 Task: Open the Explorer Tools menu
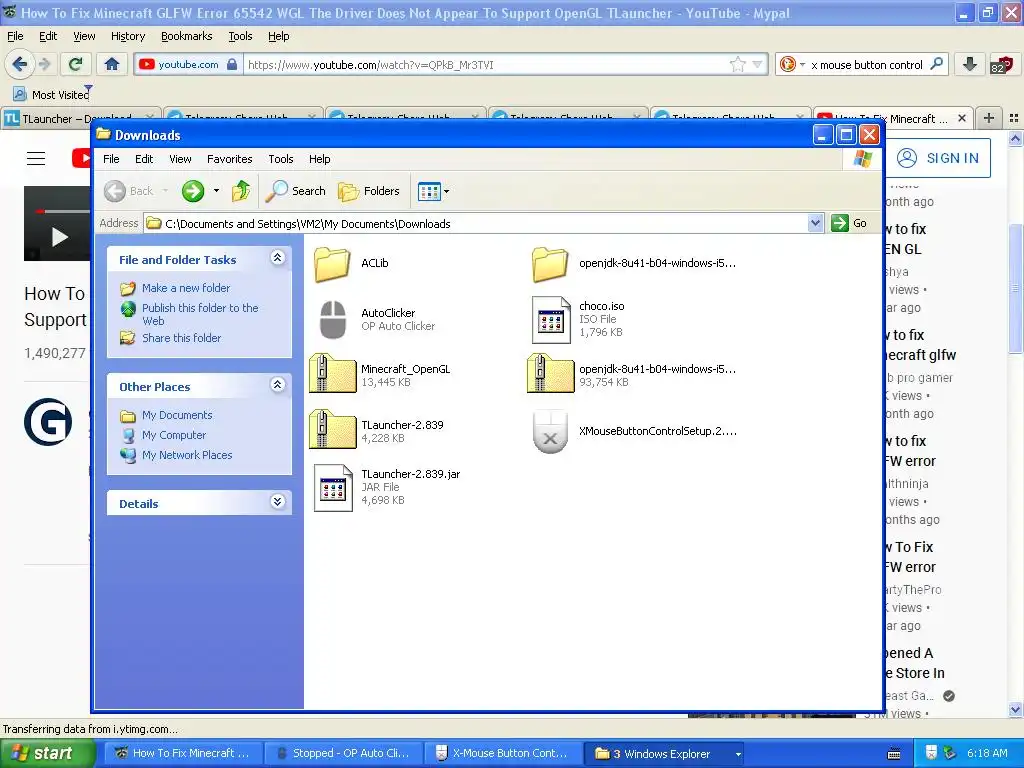pos(281,159)
